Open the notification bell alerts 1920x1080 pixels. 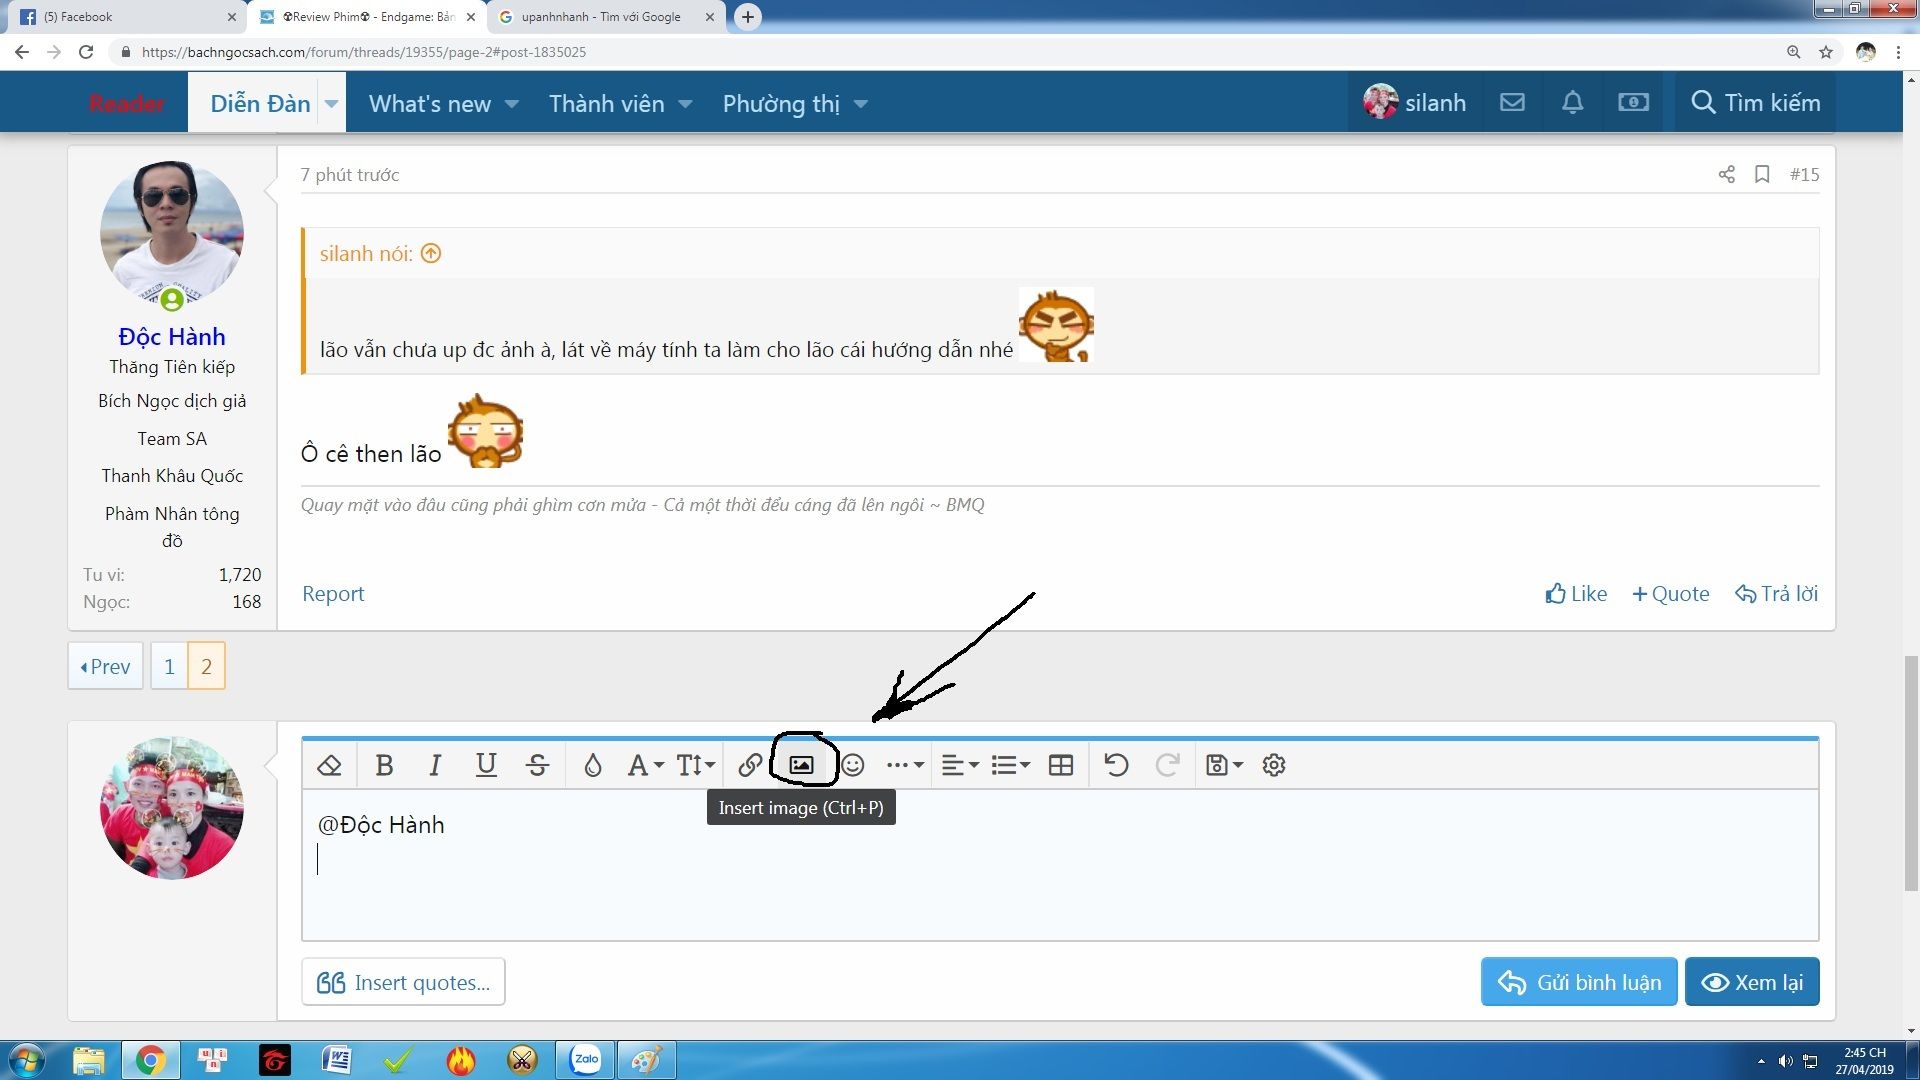click(x=1572, y=102)
